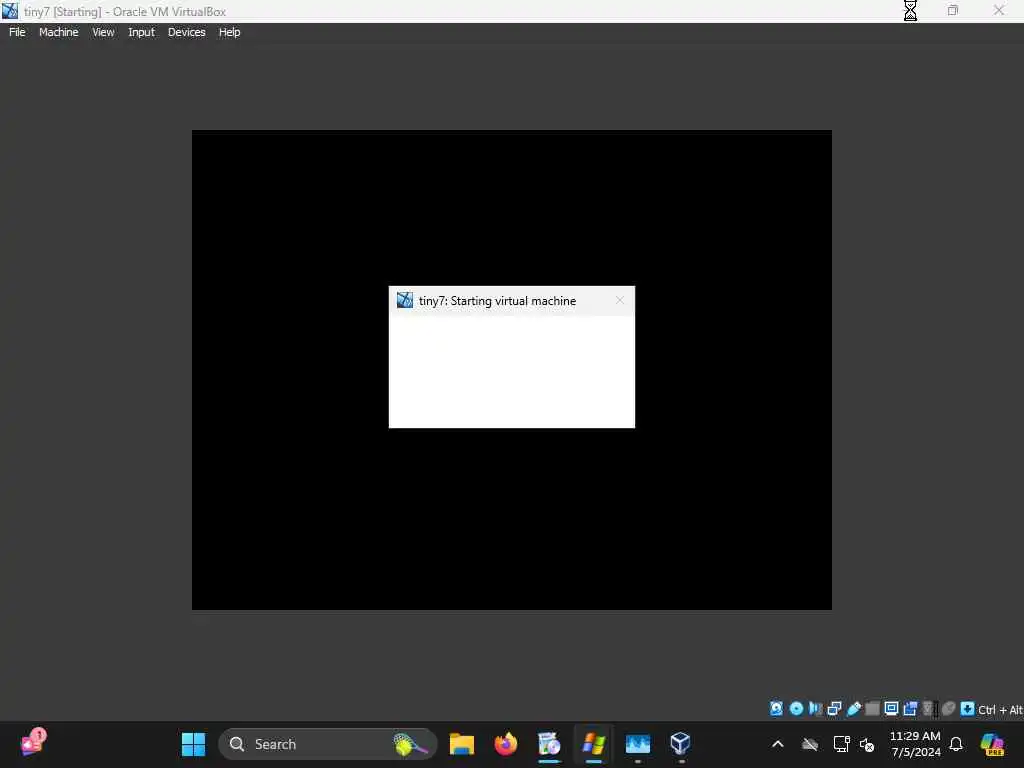Open File Explorer from the taskbar
This screenshot has height=768, width=1024.
tap(462, 744)
